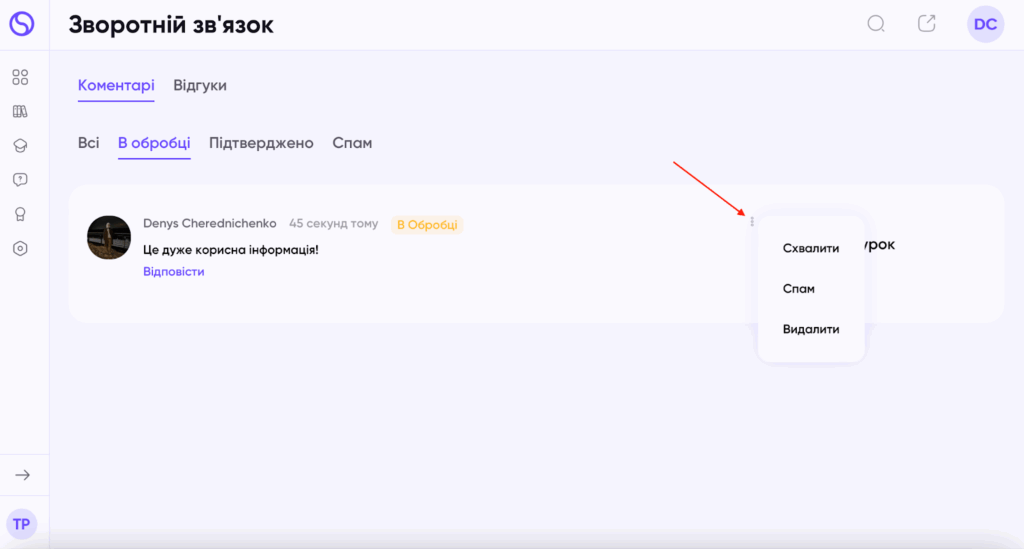This screenshot has width=1024, height=549.
Task: Select Схвалити from the context menu
Action: pyautogui.click(x=811, y=248)
